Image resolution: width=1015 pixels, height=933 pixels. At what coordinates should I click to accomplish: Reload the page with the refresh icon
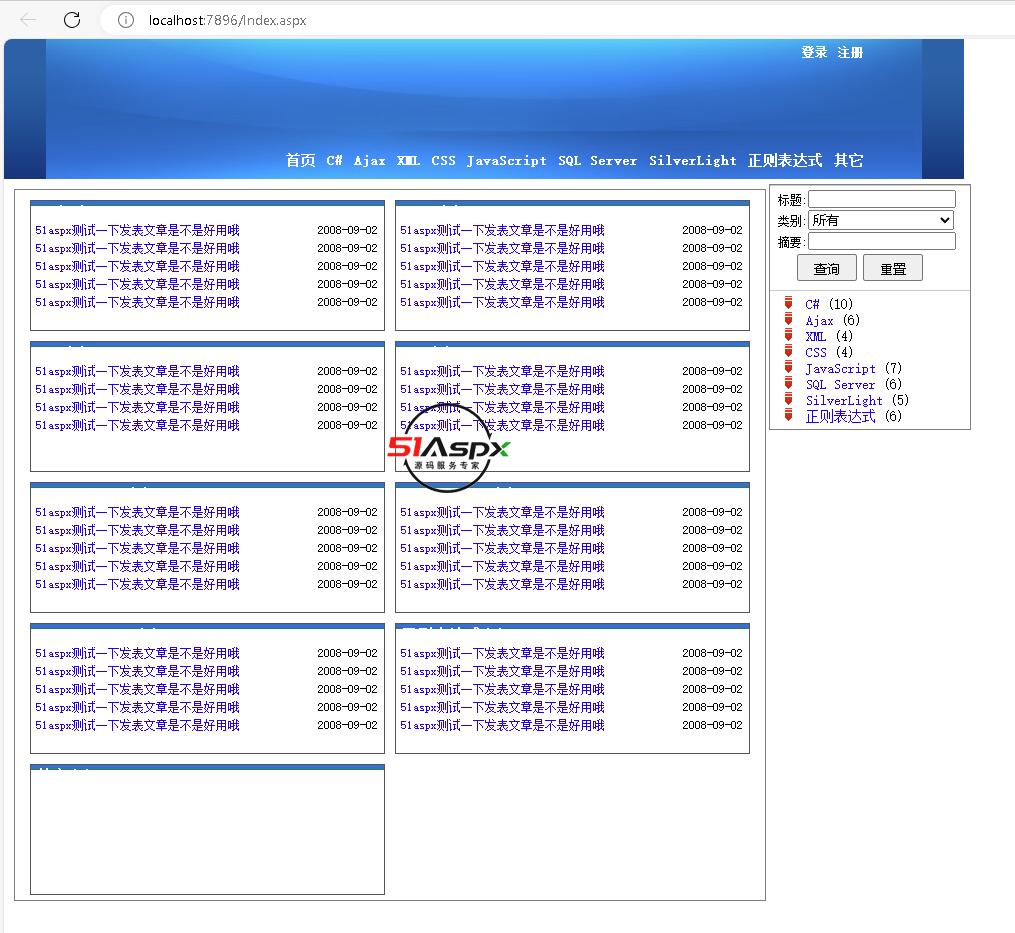point(72,20)
